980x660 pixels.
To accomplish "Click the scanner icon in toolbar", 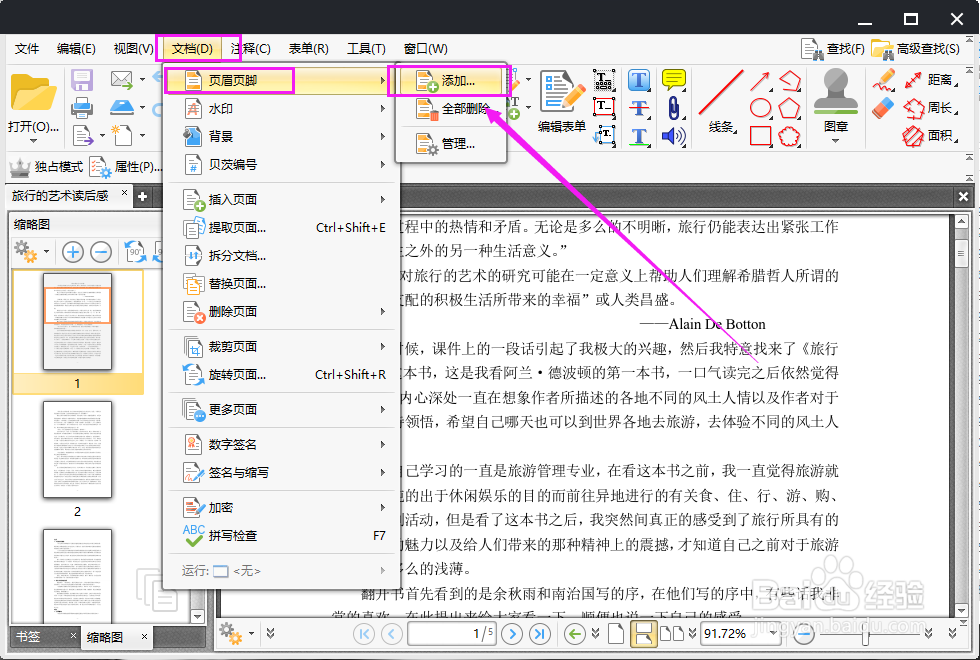I will [x=122, y=107].
